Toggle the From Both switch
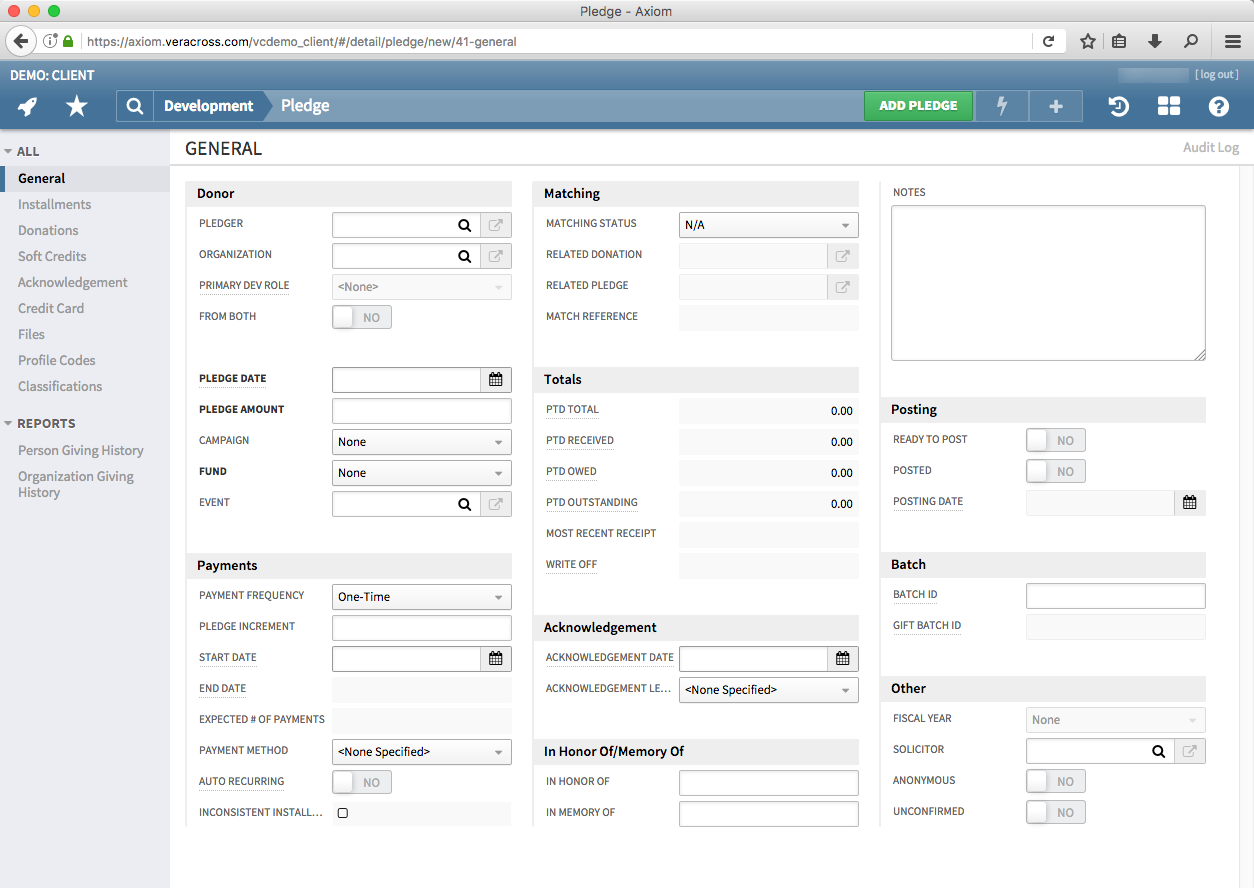 361,317
